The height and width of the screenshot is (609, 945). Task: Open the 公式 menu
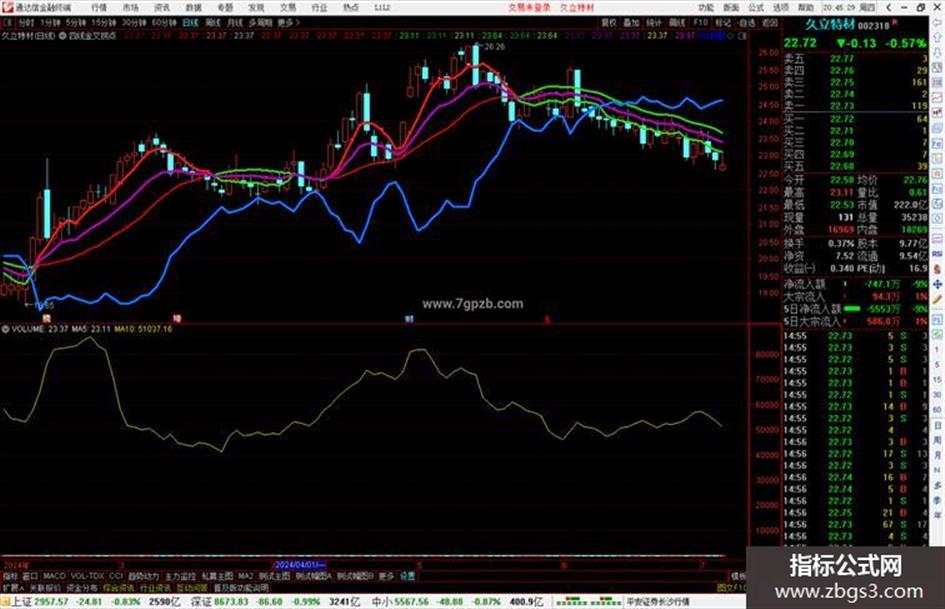[756, 7]
